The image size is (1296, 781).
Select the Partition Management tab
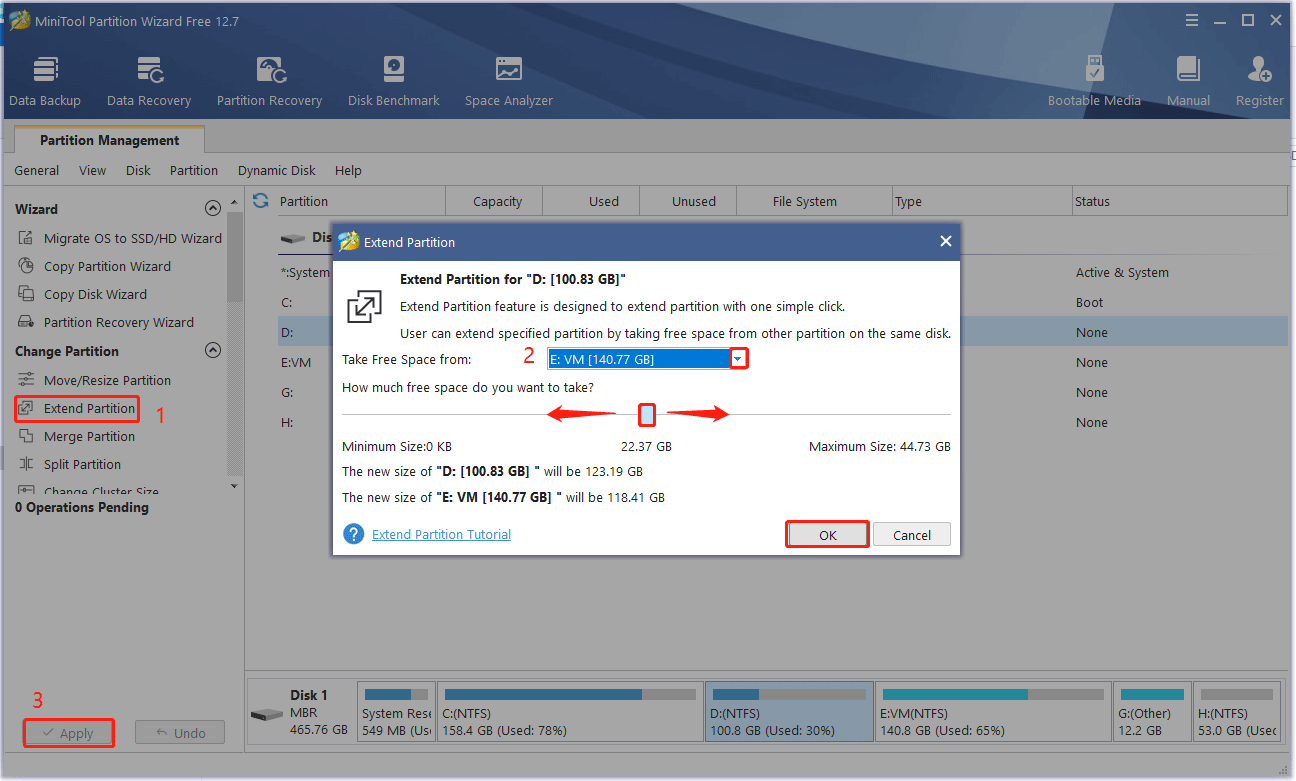pyautogui.click(x=110, y=140)
